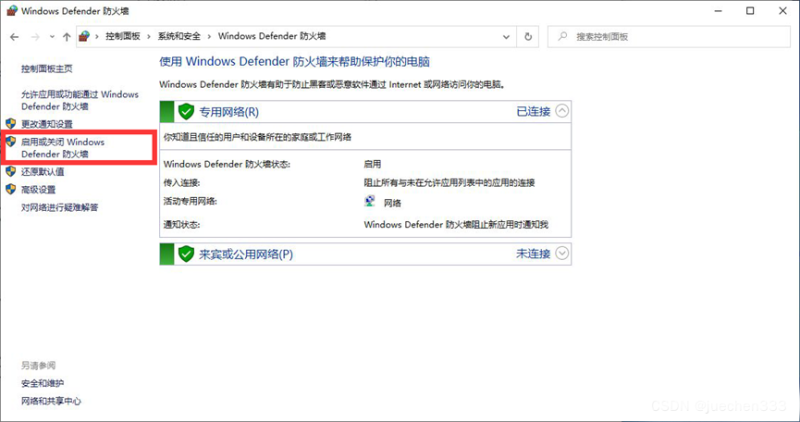Expand 来宾或公用网络 section with chevron
Viewport: 800px width, 422px height.
(x=562, y=253)
